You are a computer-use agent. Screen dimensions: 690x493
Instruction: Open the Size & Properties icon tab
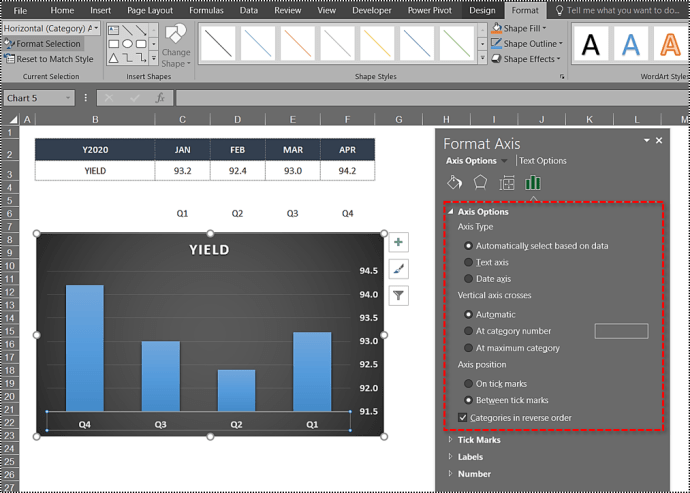click(507, 183)
